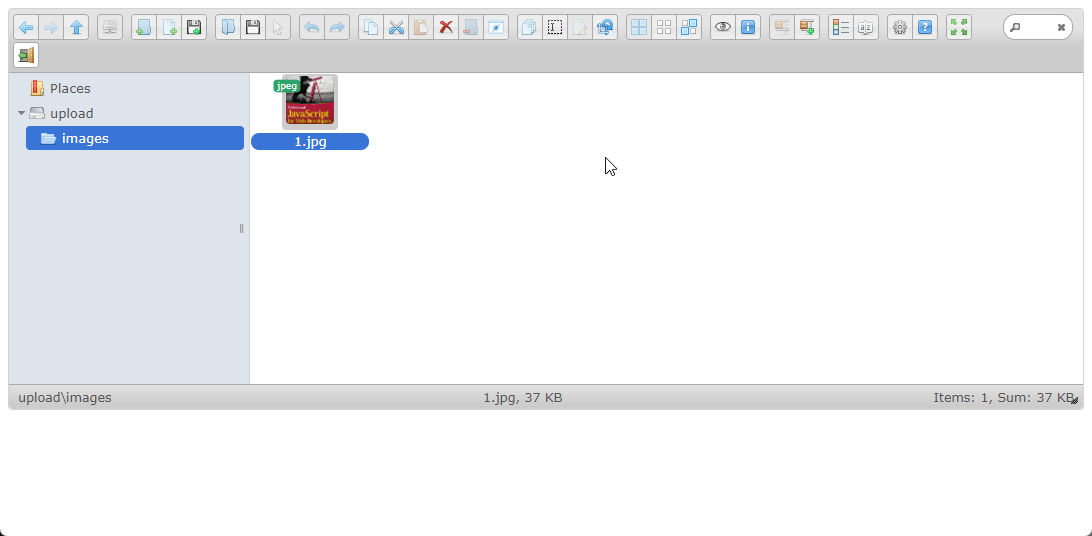This screenshot has height=536, width=1092.
Task: Duplicate the selected file
Action: (x=530, y=27)
